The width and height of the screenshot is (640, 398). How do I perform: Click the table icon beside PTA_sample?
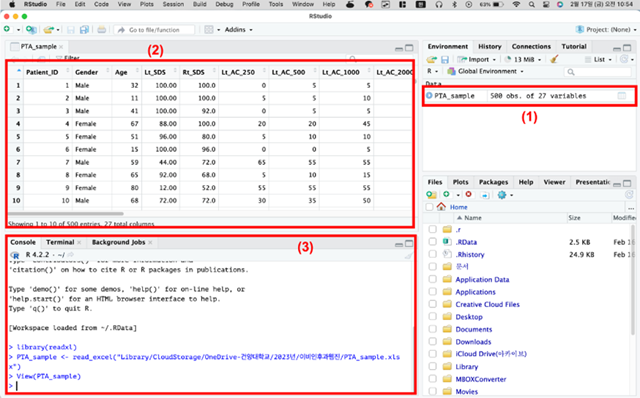[x=622, y=96]
